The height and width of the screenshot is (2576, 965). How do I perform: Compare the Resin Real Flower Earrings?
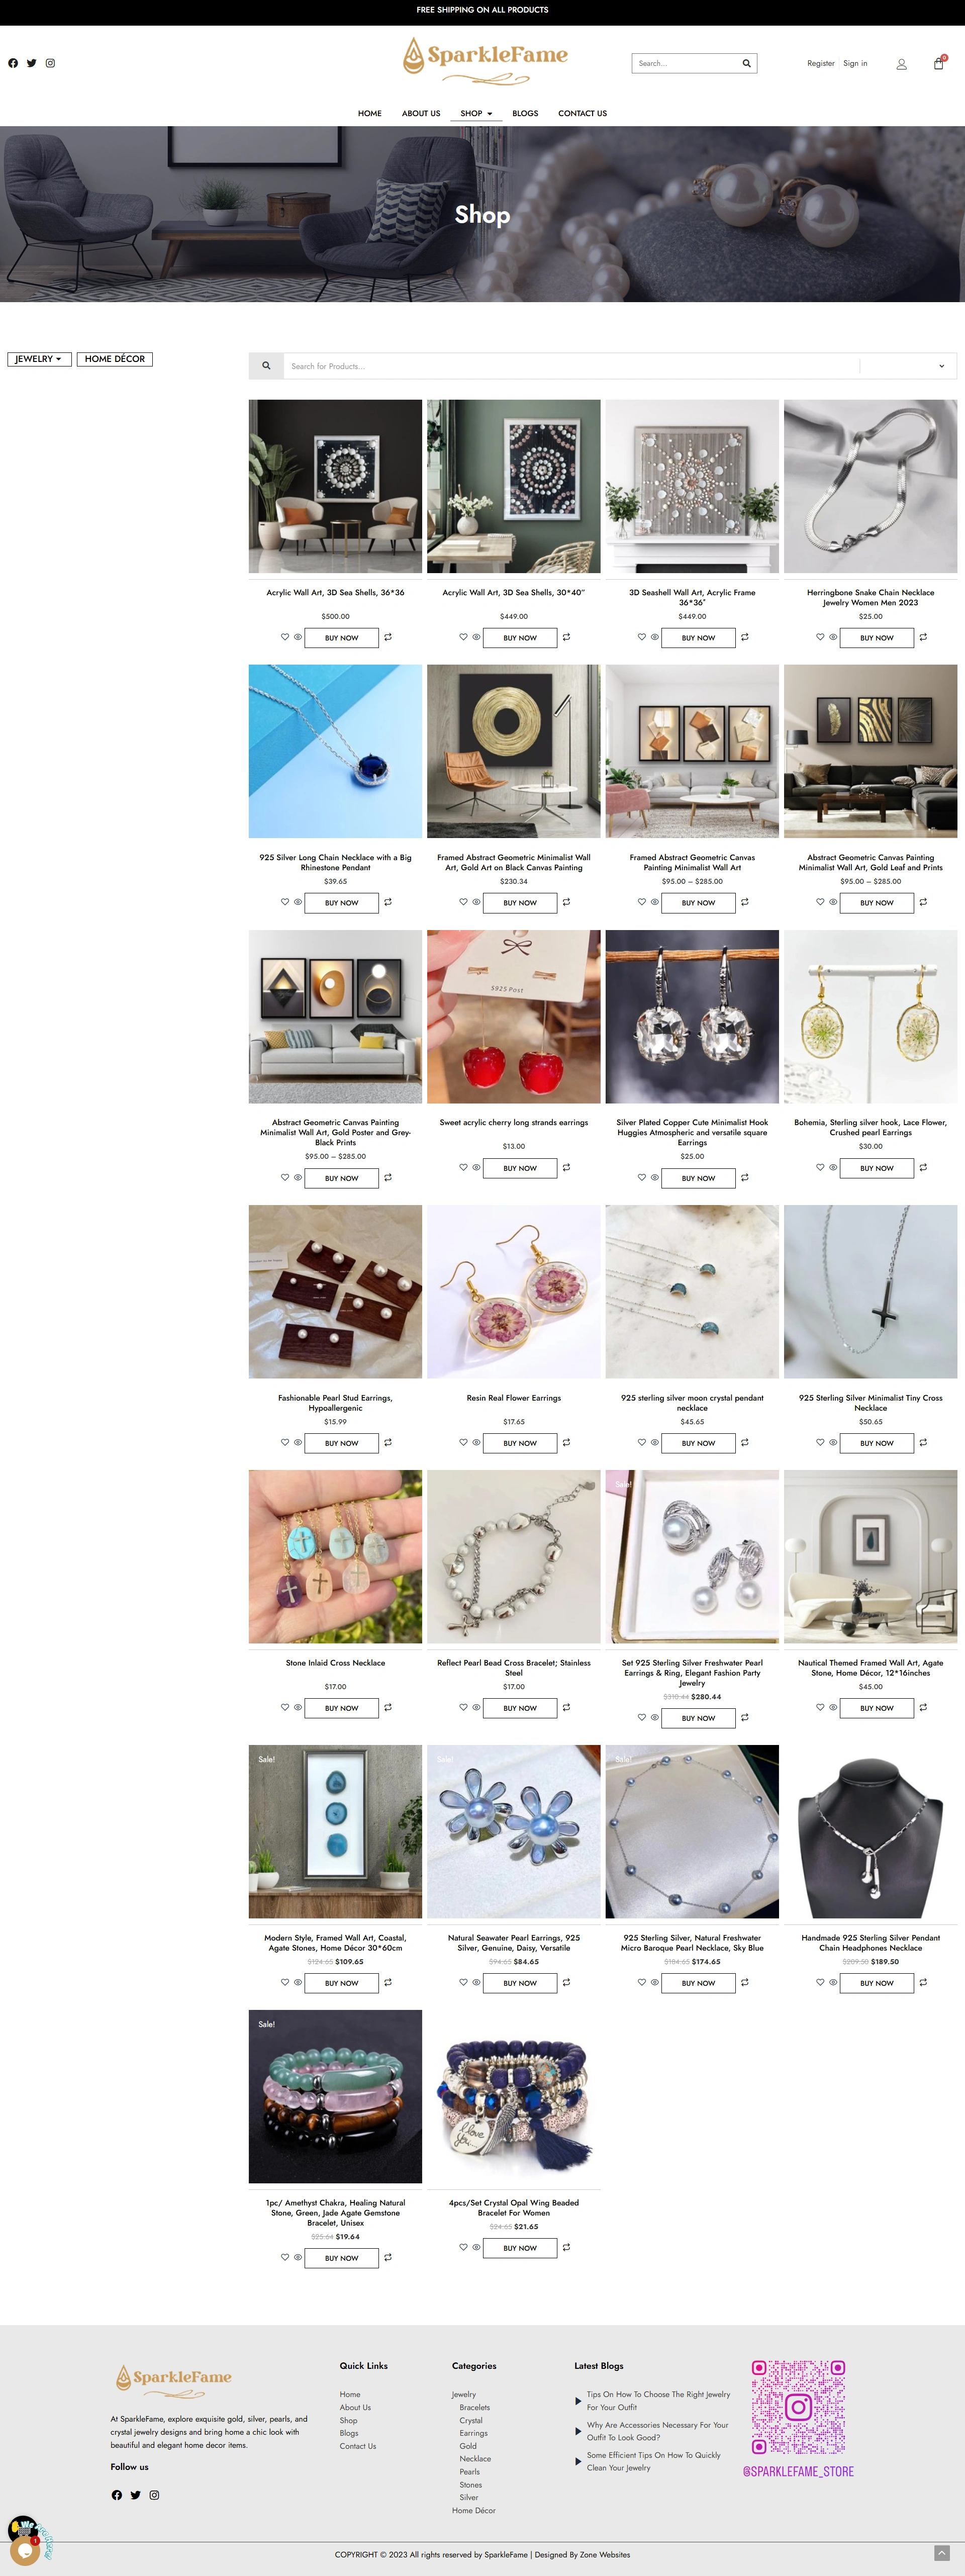tap(566, 1442)
